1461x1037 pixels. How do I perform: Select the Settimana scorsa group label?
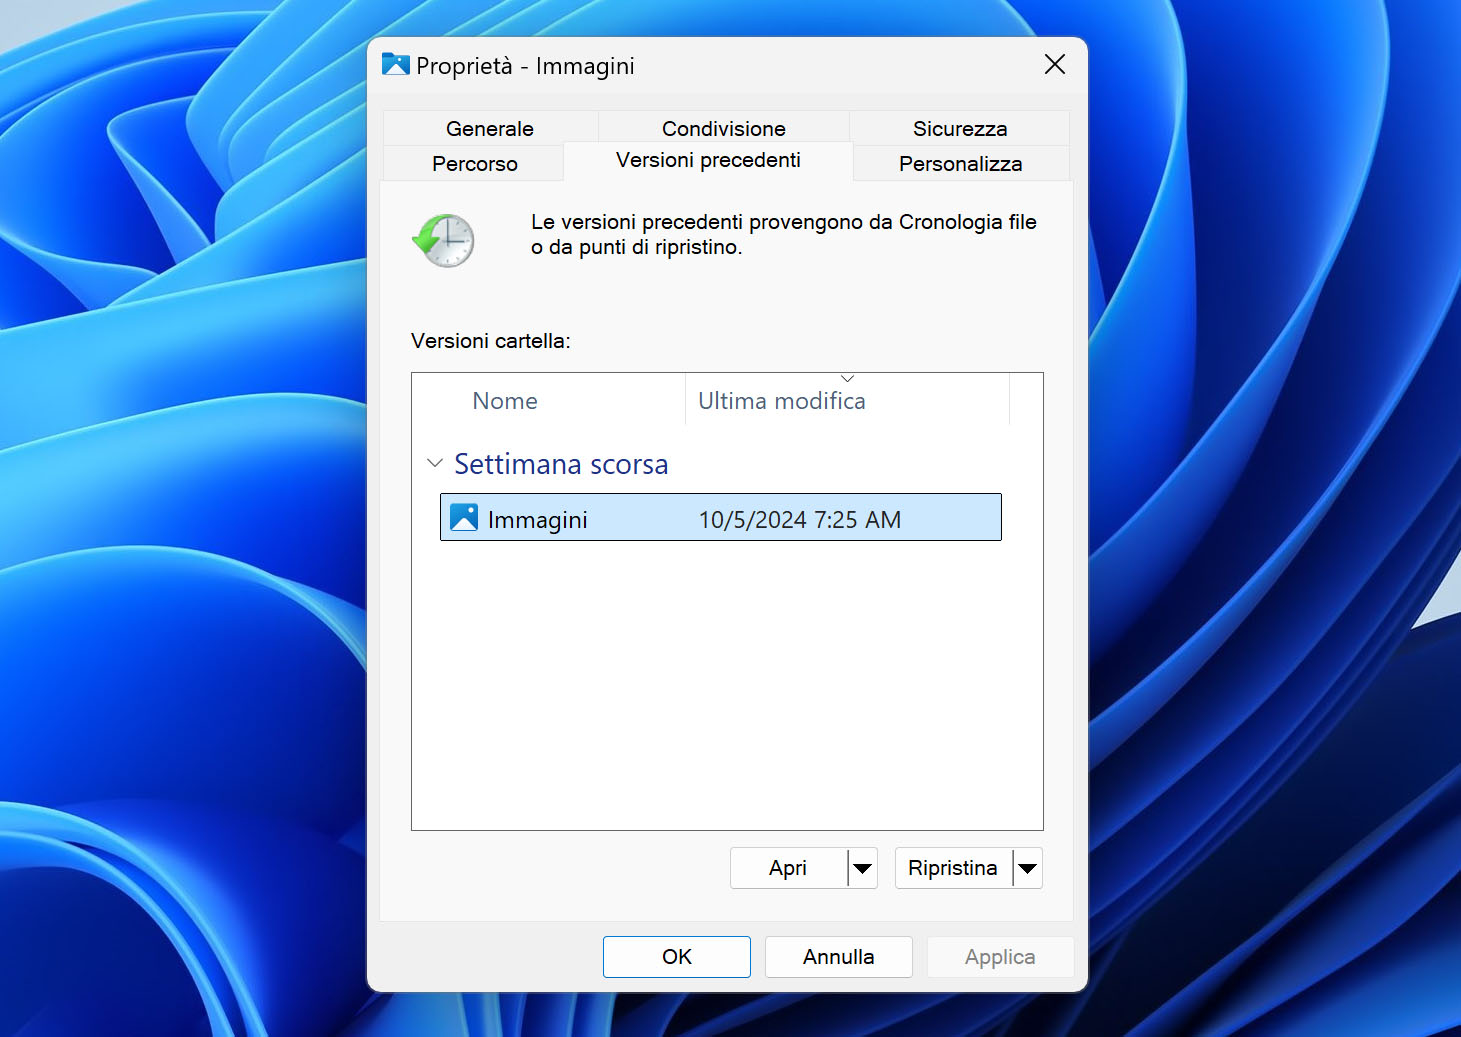click(561, 464)
